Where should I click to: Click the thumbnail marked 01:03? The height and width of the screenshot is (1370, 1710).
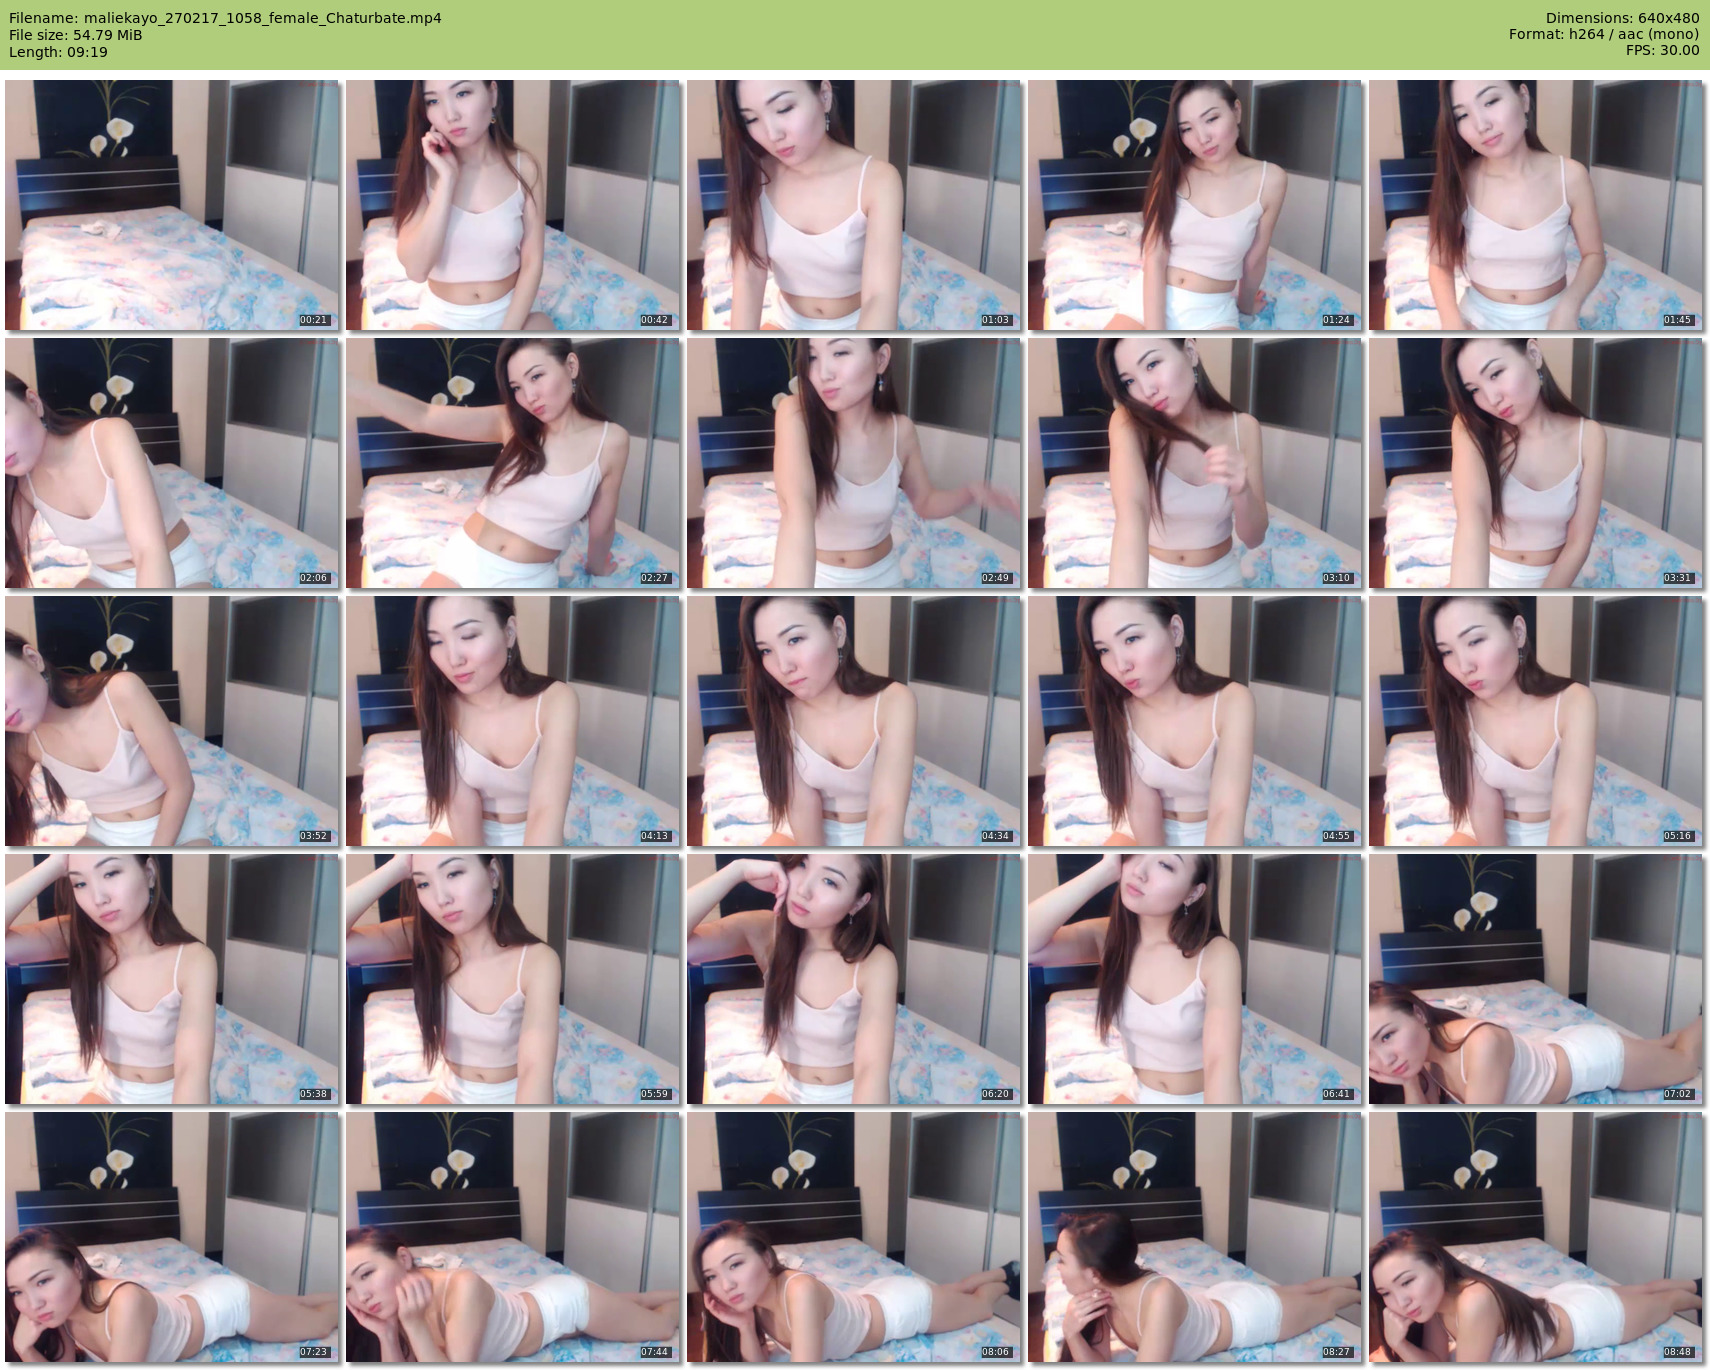(x=854, y=205)
